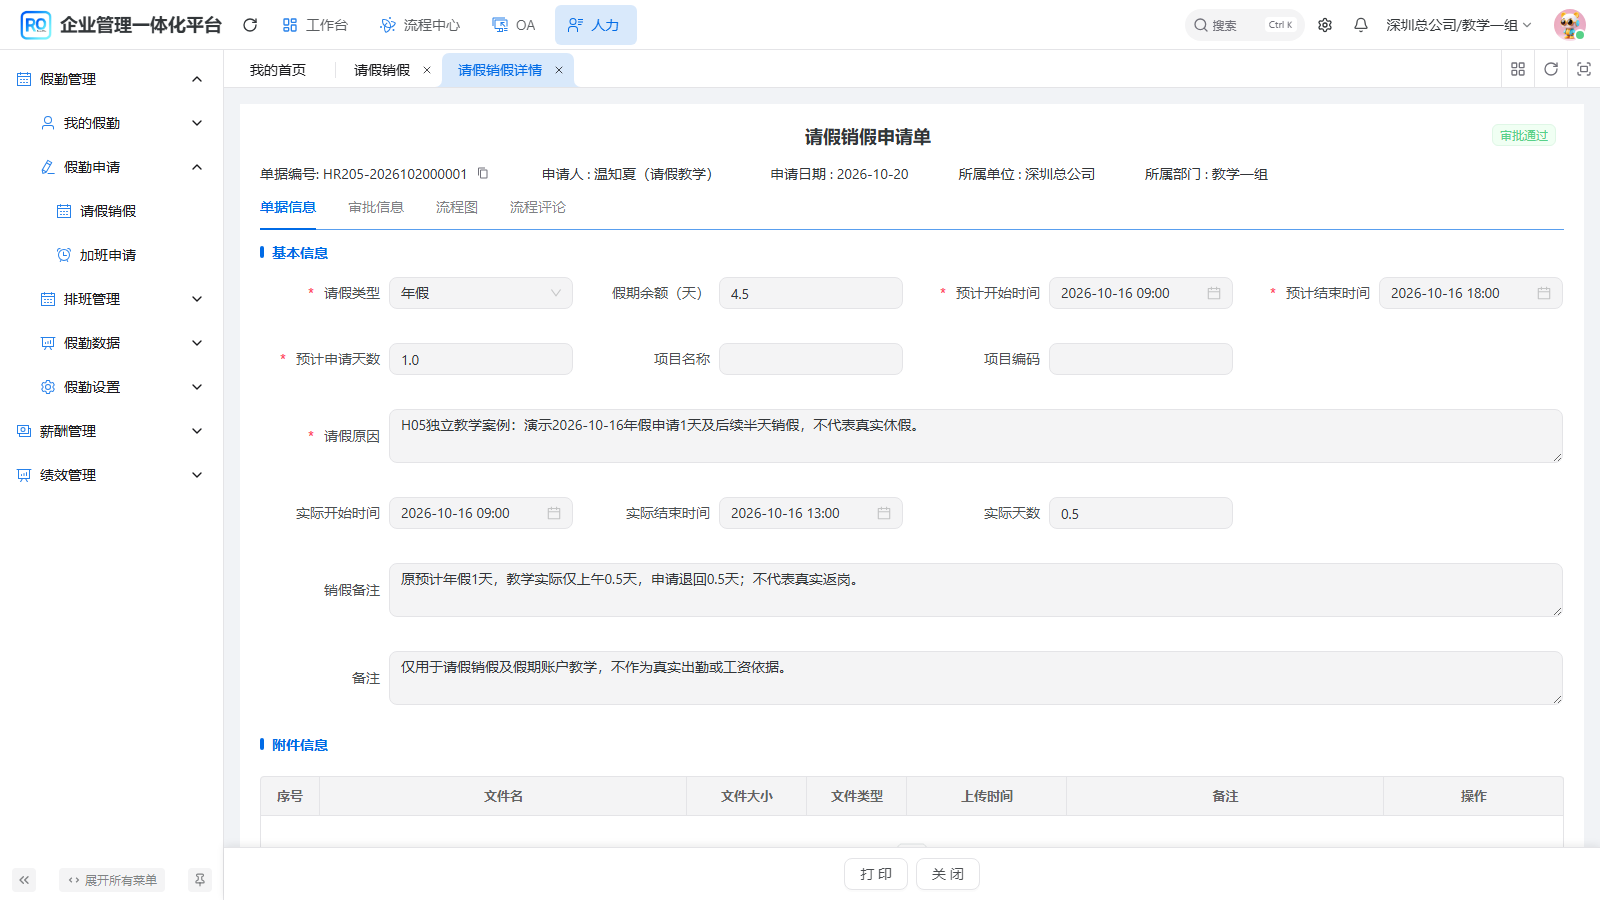Open 流程中心 in top navigation

click(x=420, y=25)
